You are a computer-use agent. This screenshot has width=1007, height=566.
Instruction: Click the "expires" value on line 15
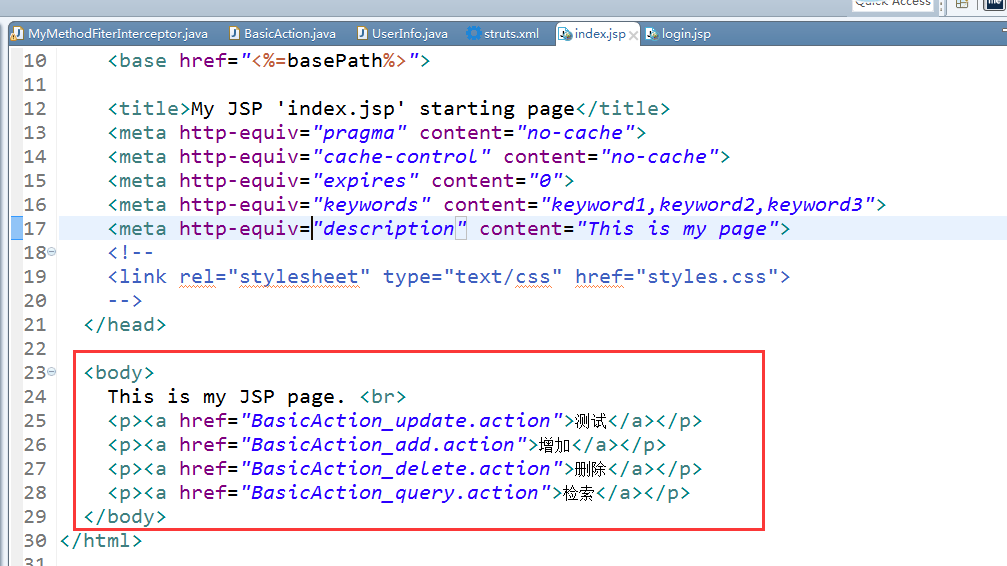pos(364,181)
